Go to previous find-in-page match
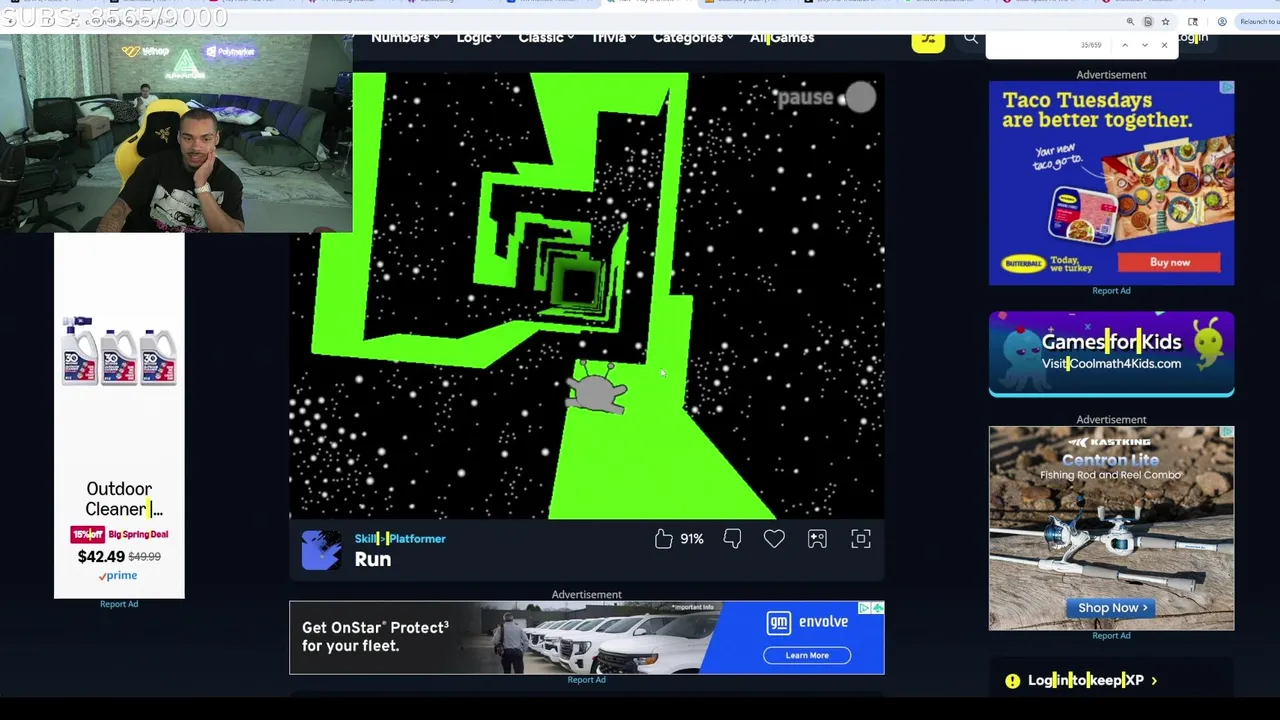 tap(1125, 45)
